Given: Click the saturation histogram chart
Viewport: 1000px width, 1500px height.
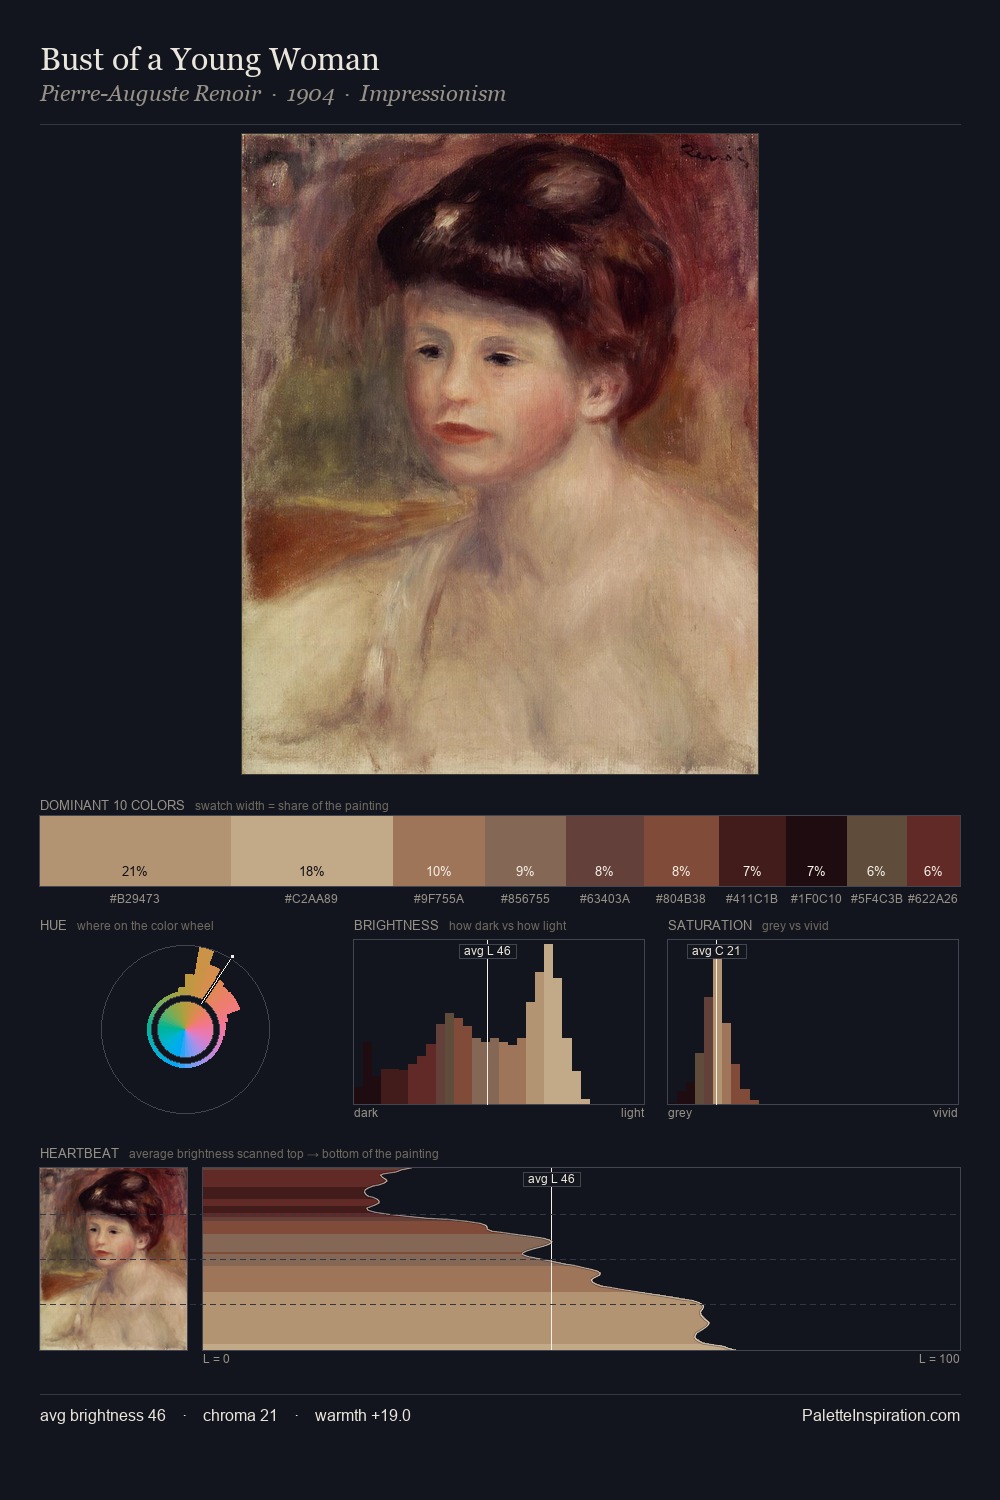Looking at the screenshot, I should coord(813,1022).
